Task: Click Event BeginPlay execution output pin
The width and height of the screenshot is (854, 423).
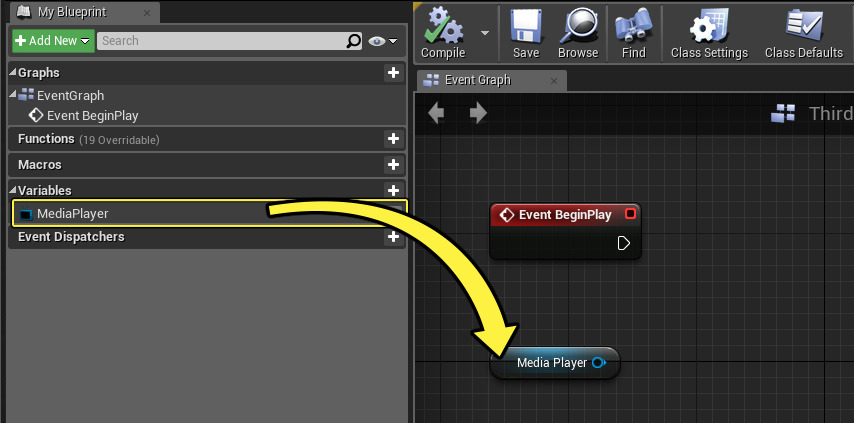Action: [x=624, y=243]
